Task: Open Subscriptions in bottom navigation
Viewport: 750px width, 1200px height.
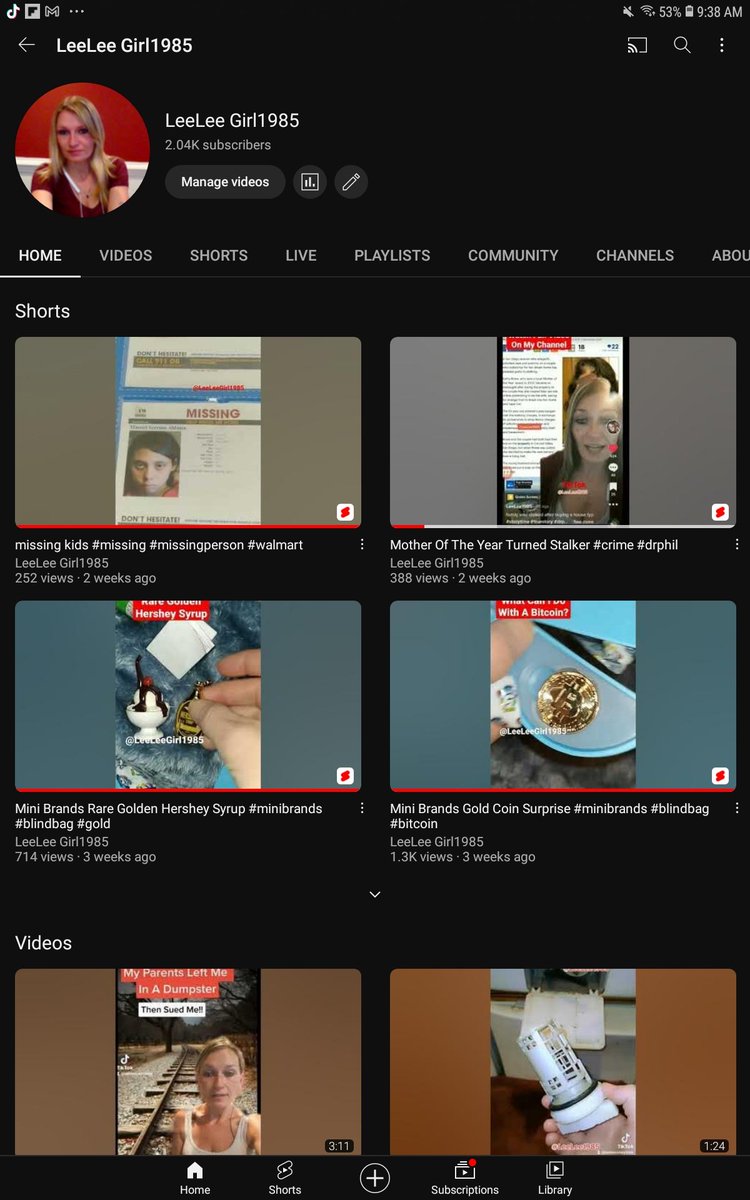Action: (x=465, y=1178)
